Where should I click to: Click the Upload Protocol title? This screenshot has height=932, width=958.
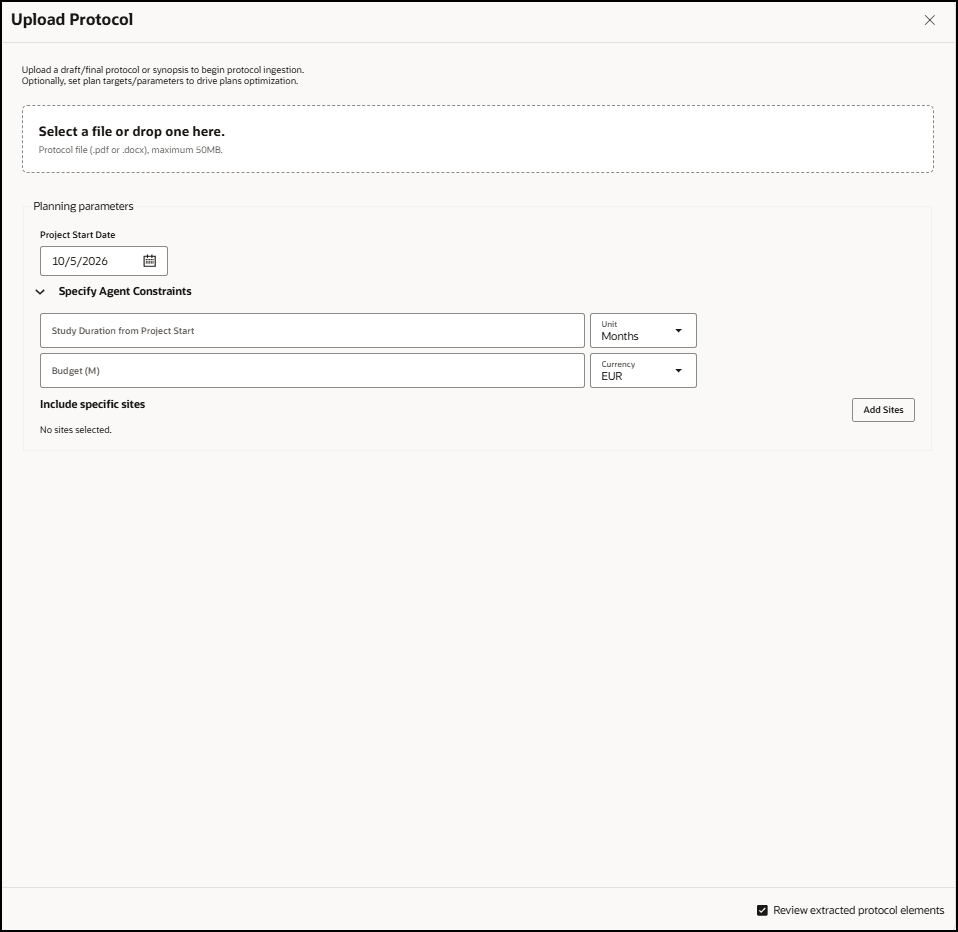[72, 20]
